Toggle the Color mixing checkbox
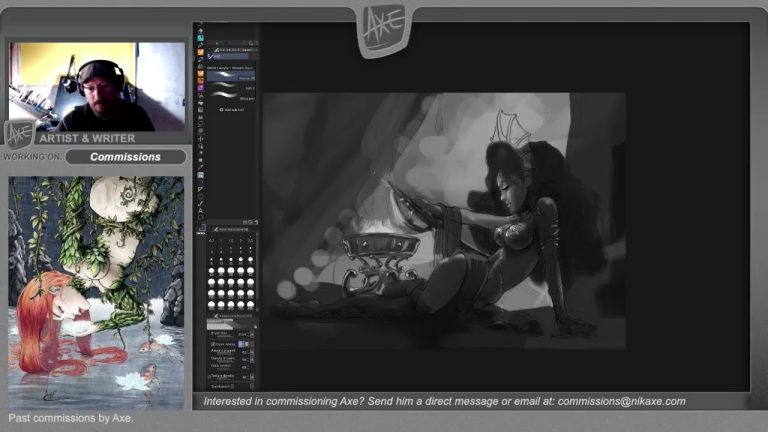 click(x=213, y=343)
